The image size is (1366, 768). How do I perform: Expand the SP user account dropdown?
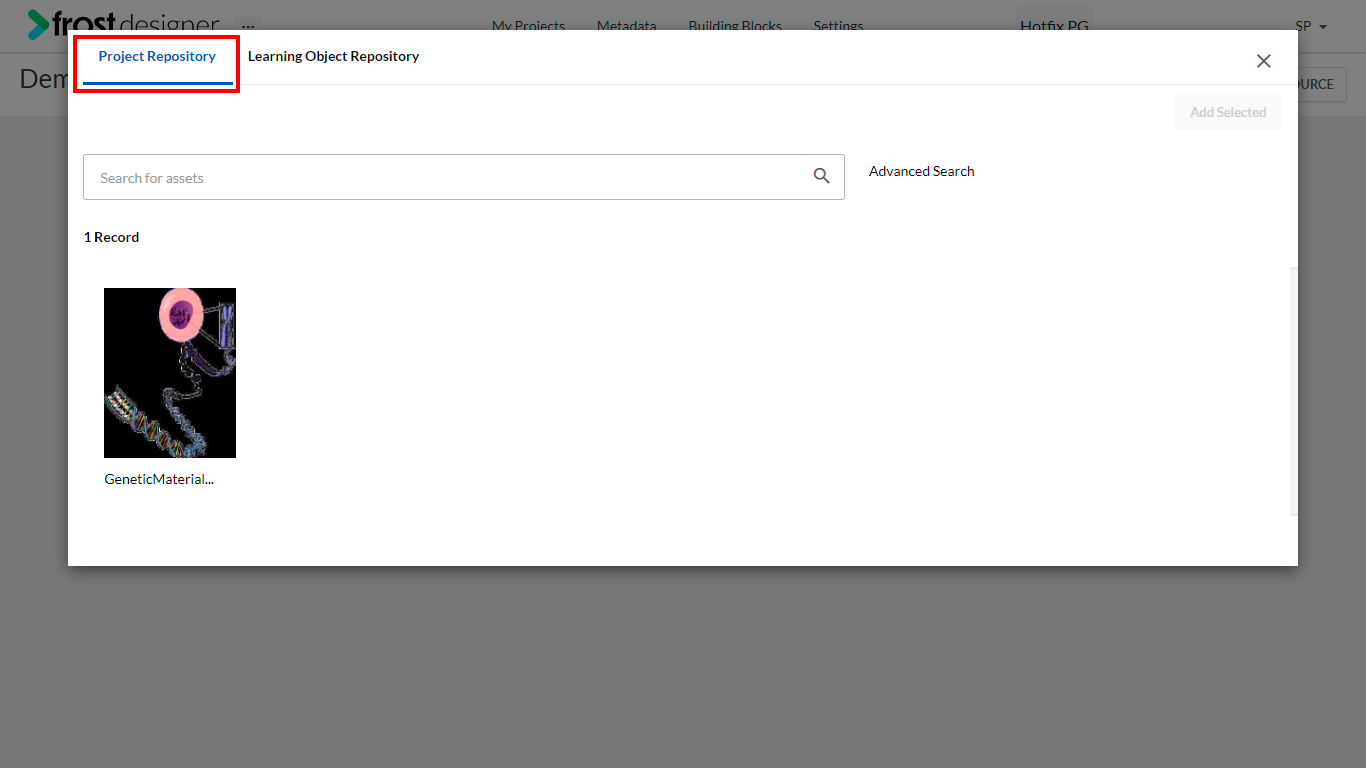(1311, 26)
